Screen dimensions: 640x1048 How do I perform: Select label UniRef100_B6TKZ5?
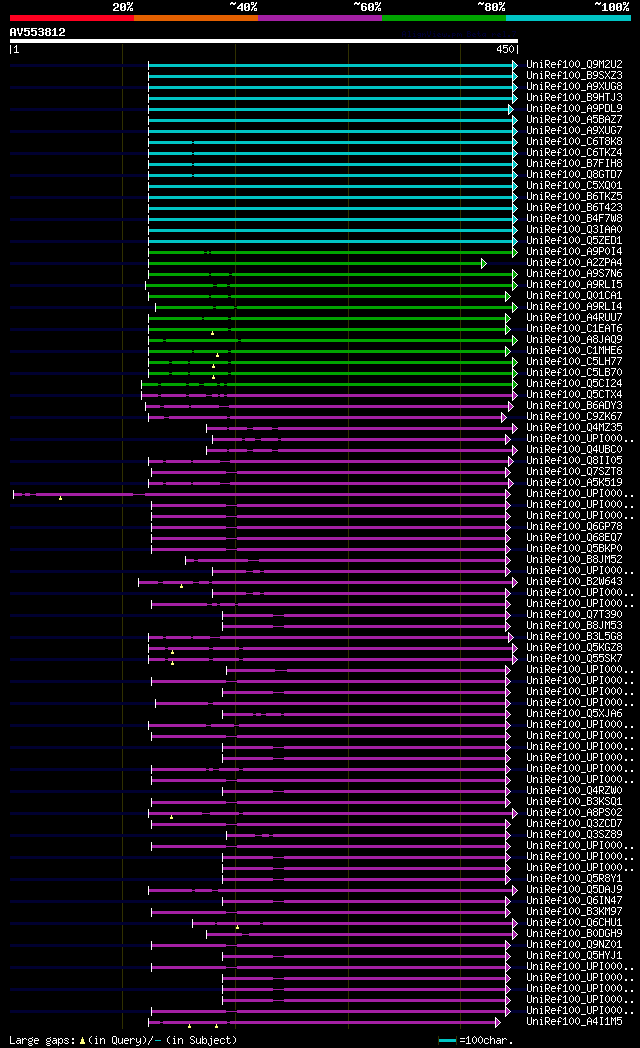click(574, 196)
